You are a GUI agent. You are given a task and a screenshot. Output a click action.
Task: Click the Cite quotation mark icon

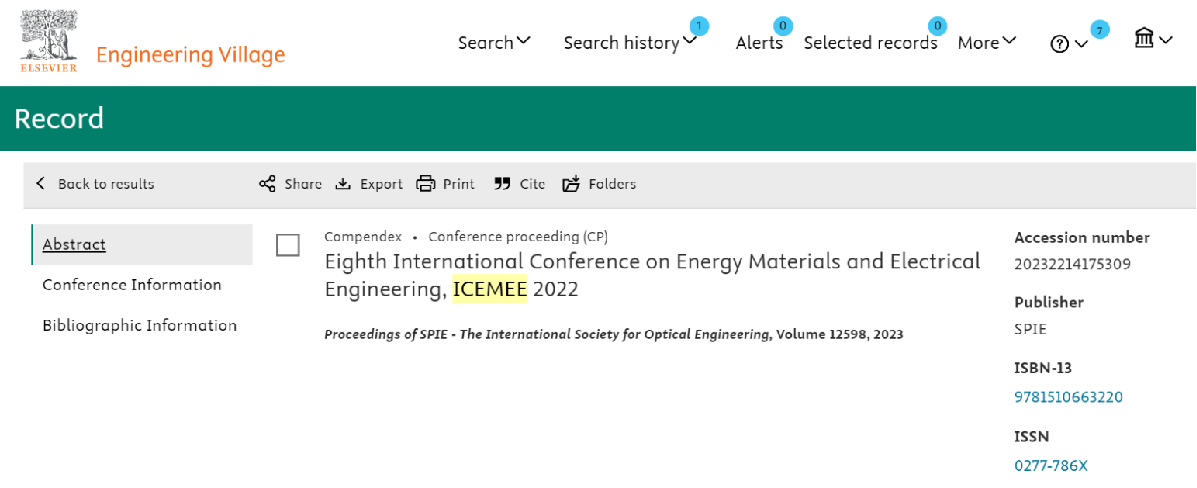coord(502,184)
